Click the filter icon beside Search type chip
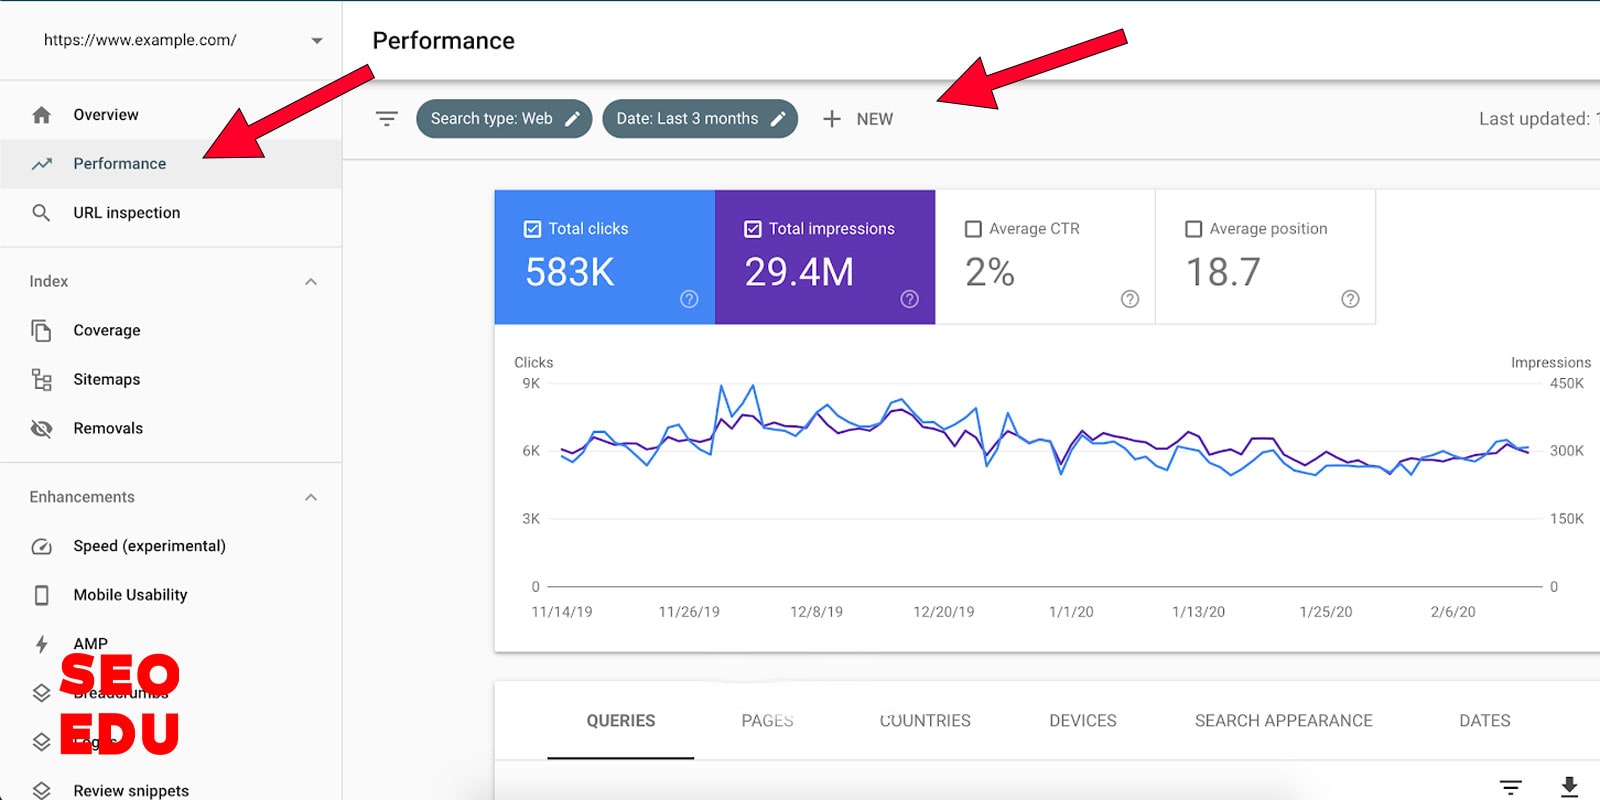This screenshot has height=800, width=1600. tap(386, 119)
